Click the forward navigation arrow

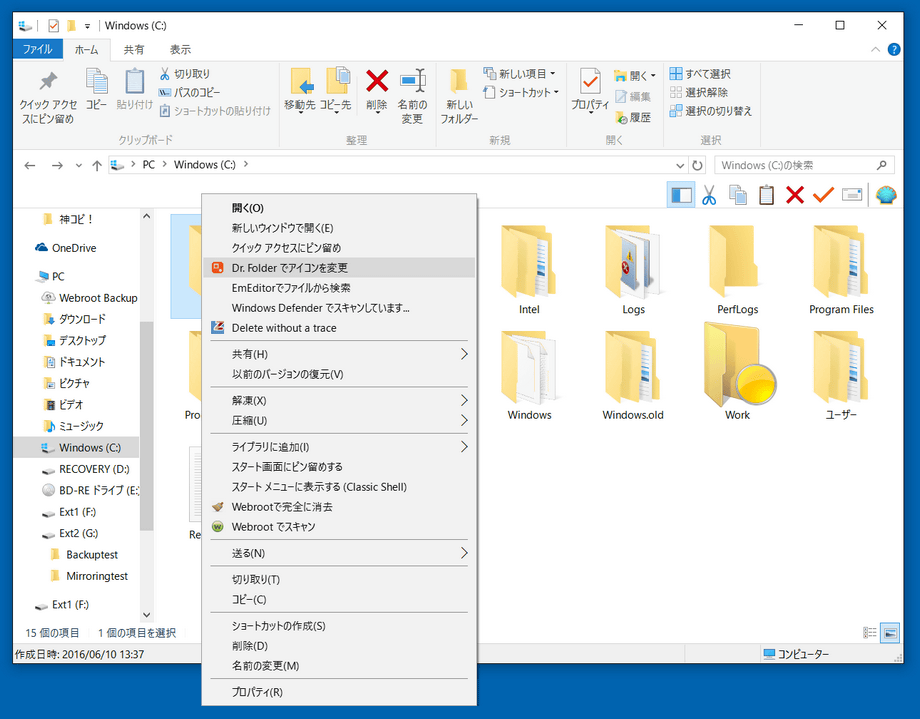point(57,166)
